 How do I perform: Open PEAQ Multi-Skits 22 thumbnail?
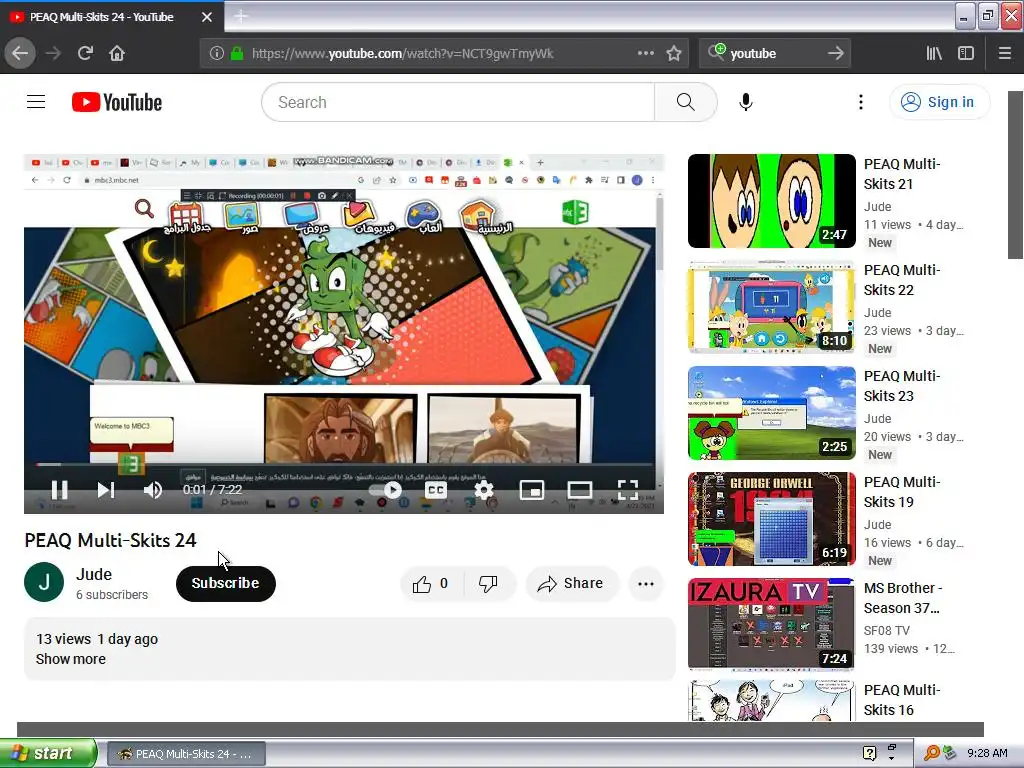771,307
